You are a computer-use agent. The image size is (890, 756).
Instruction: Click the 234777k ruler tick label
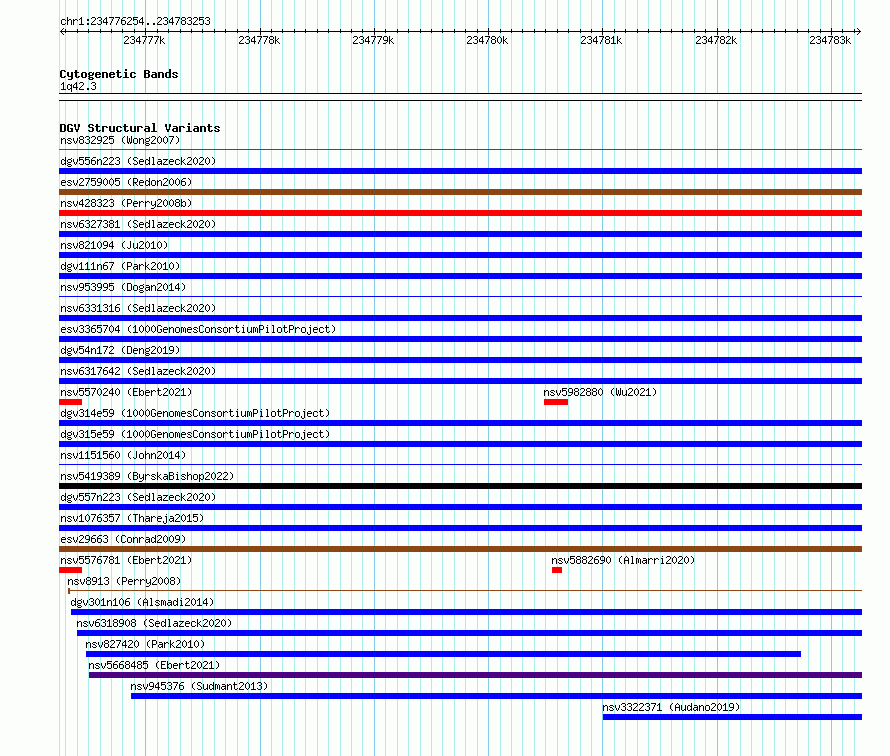[144, 40]
